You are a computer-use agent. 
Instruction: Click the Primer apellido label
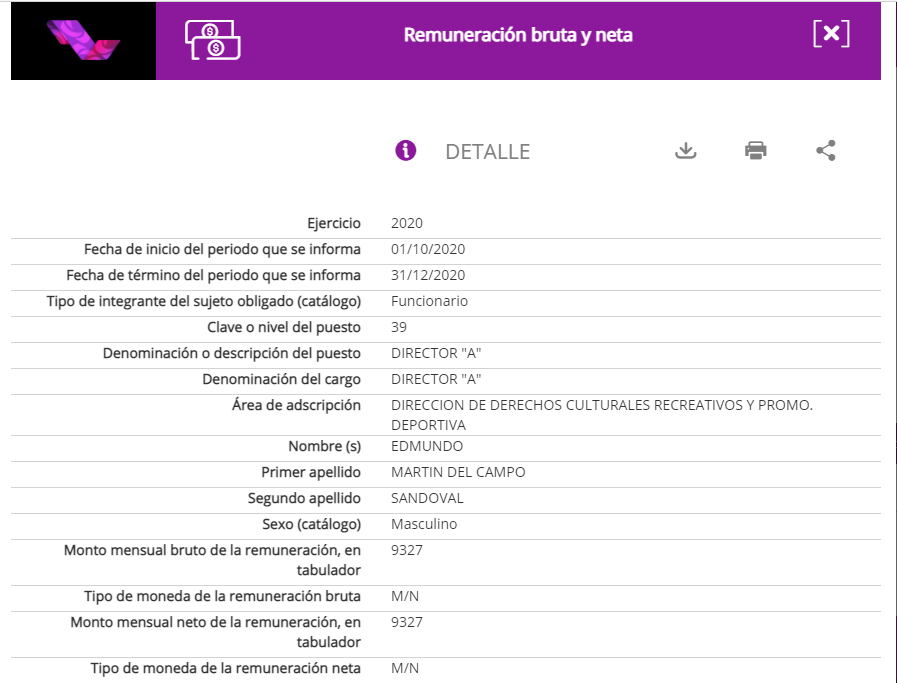click(x=311, y=472)
